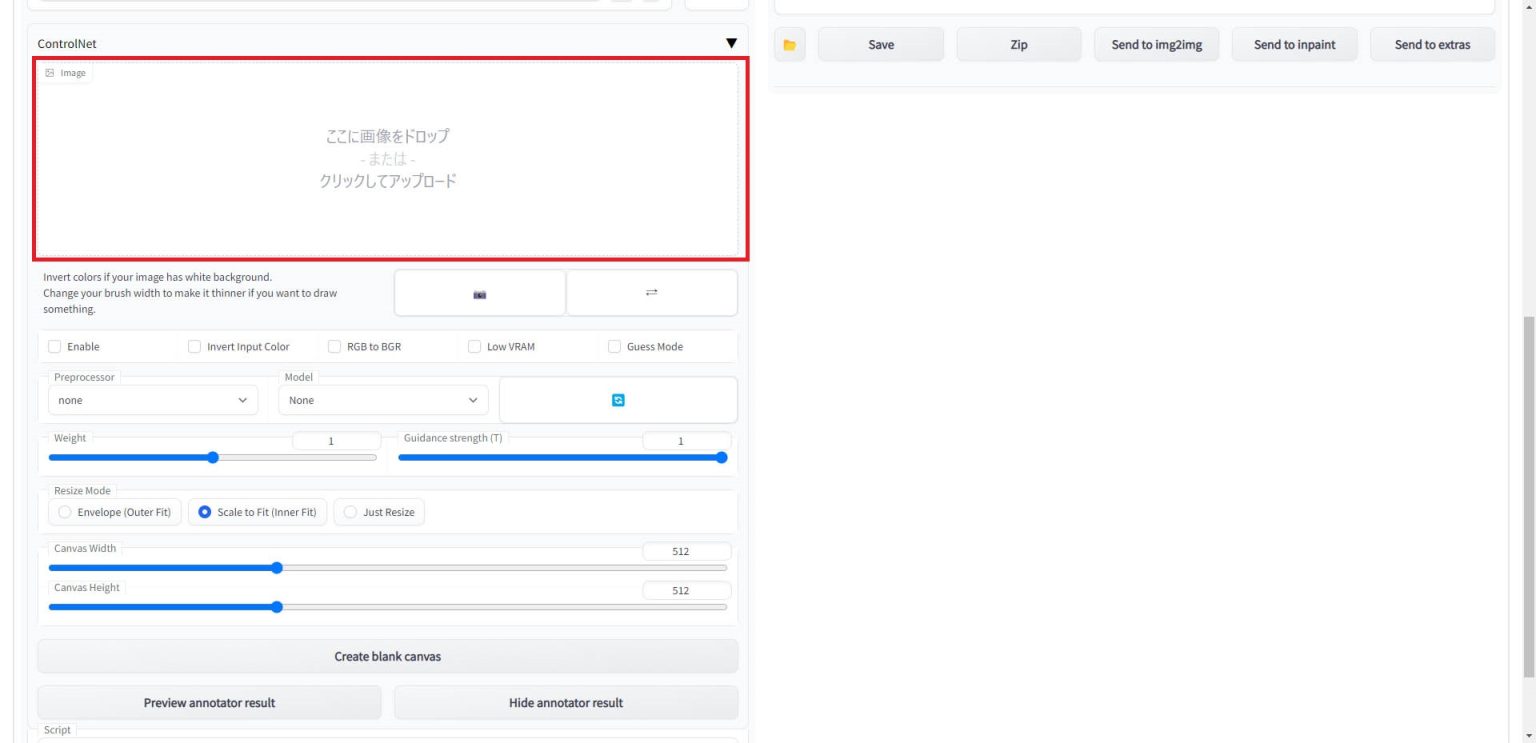Click the Canvas Width slider handle

coord(277,568)
